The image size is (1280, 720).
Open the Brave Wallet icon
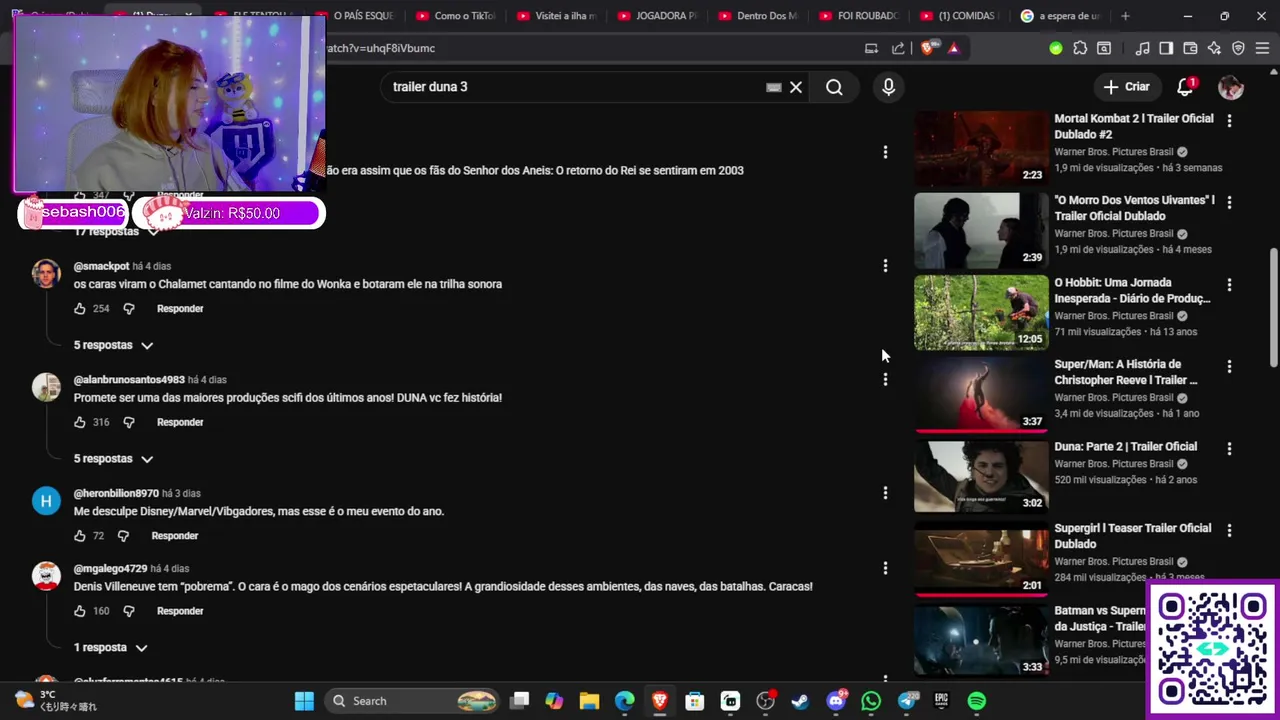click(1190, 48)
